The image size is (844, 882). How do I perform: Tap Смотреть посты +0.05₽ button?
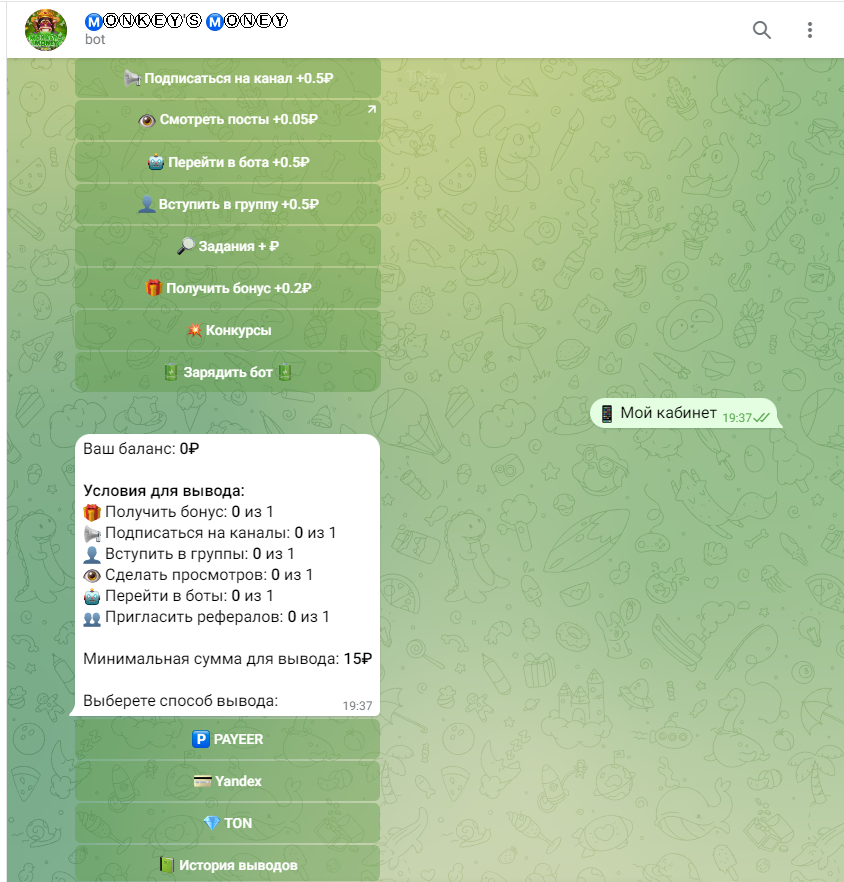click(228, 120)
